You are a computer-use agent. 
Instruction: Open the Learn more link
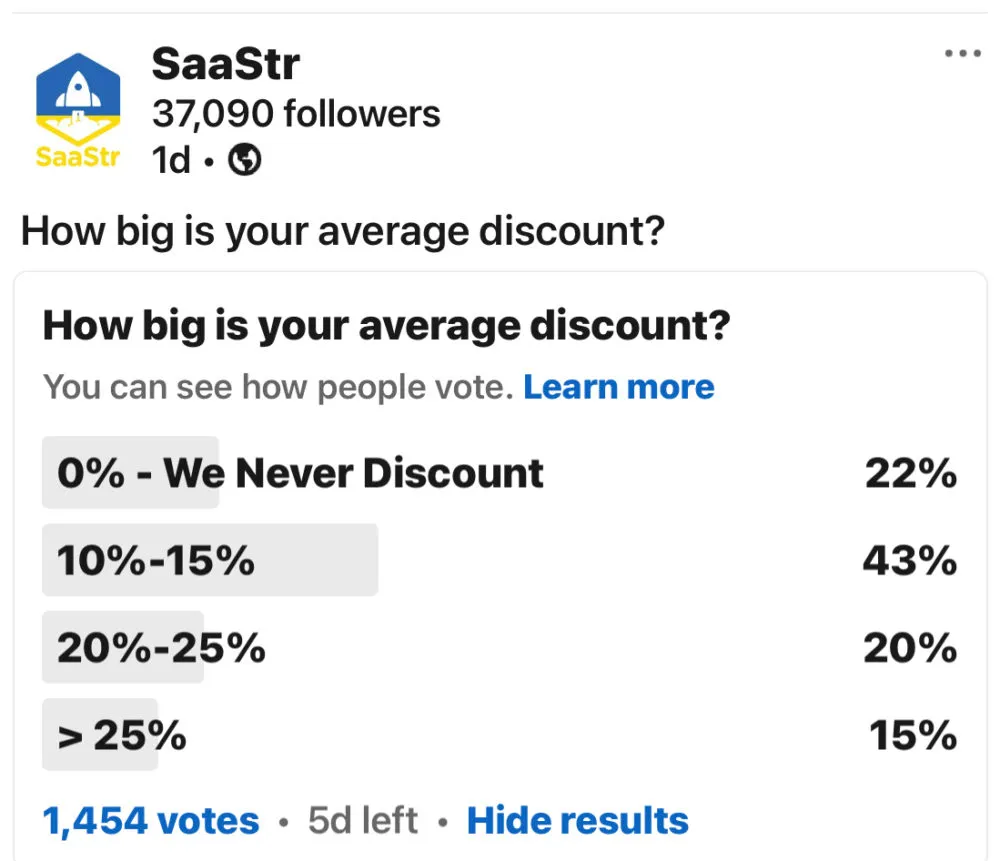(x=618, y=387)
